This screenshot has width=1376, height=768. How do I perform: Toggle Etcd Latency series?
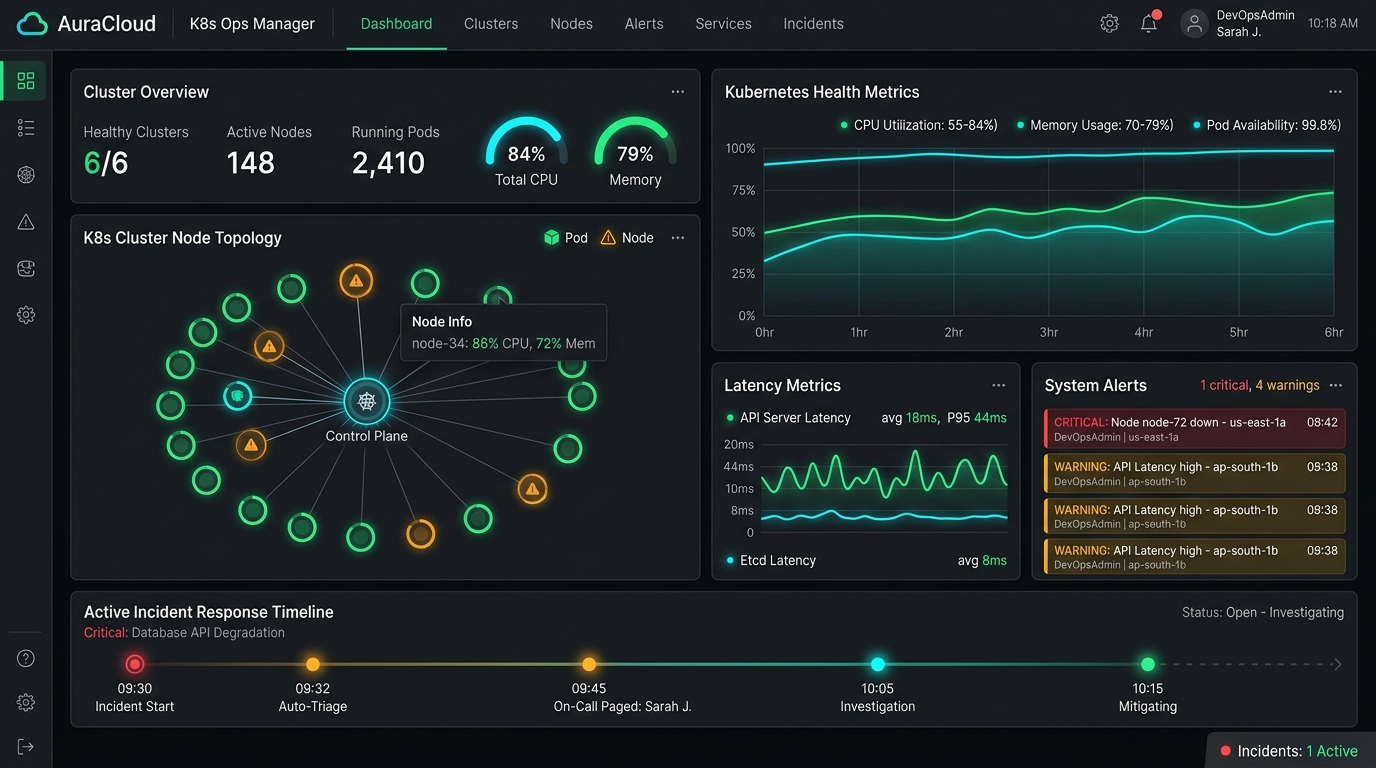[771, 561]
